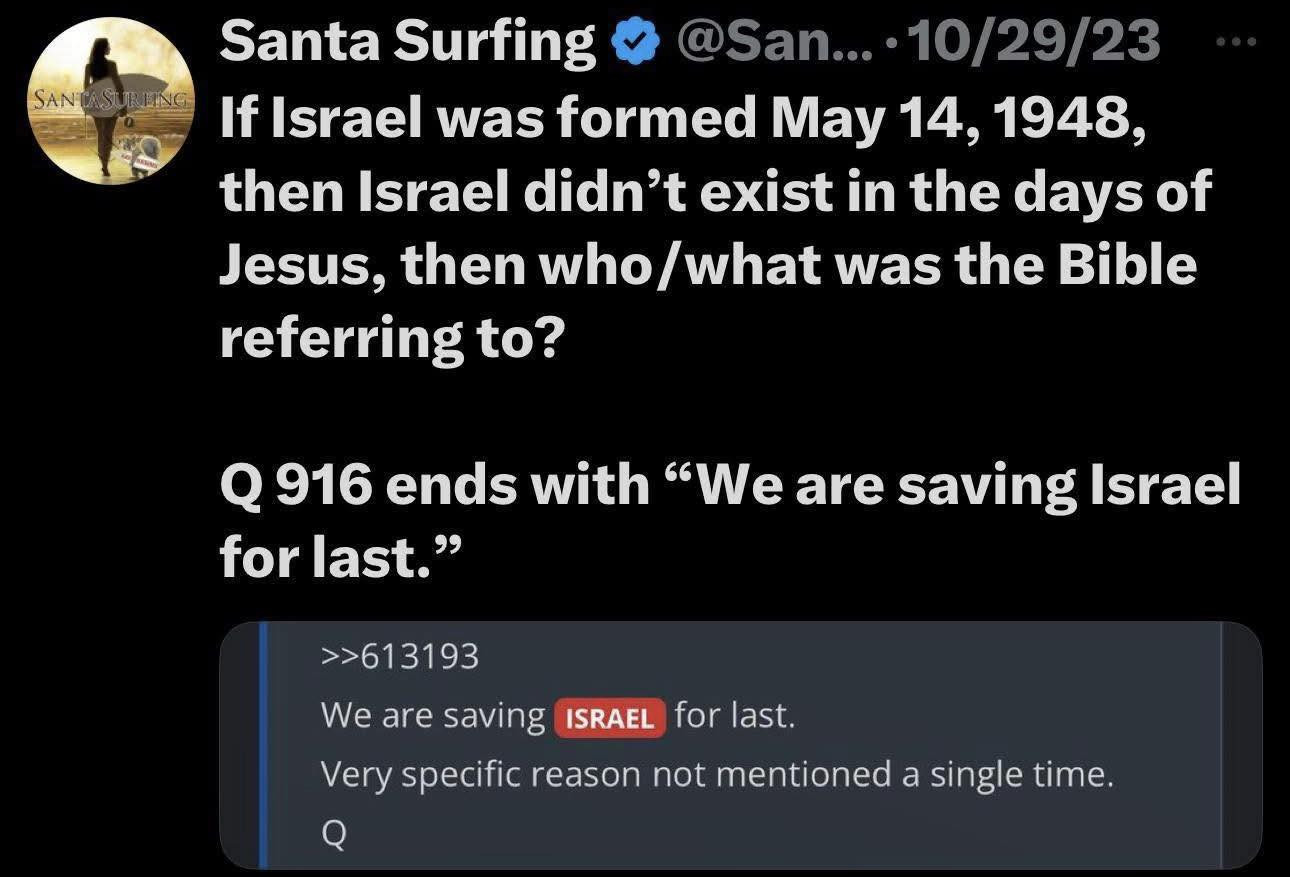
Task: Open the Santa Surfing profile avatar
Action: pos(110,100)
